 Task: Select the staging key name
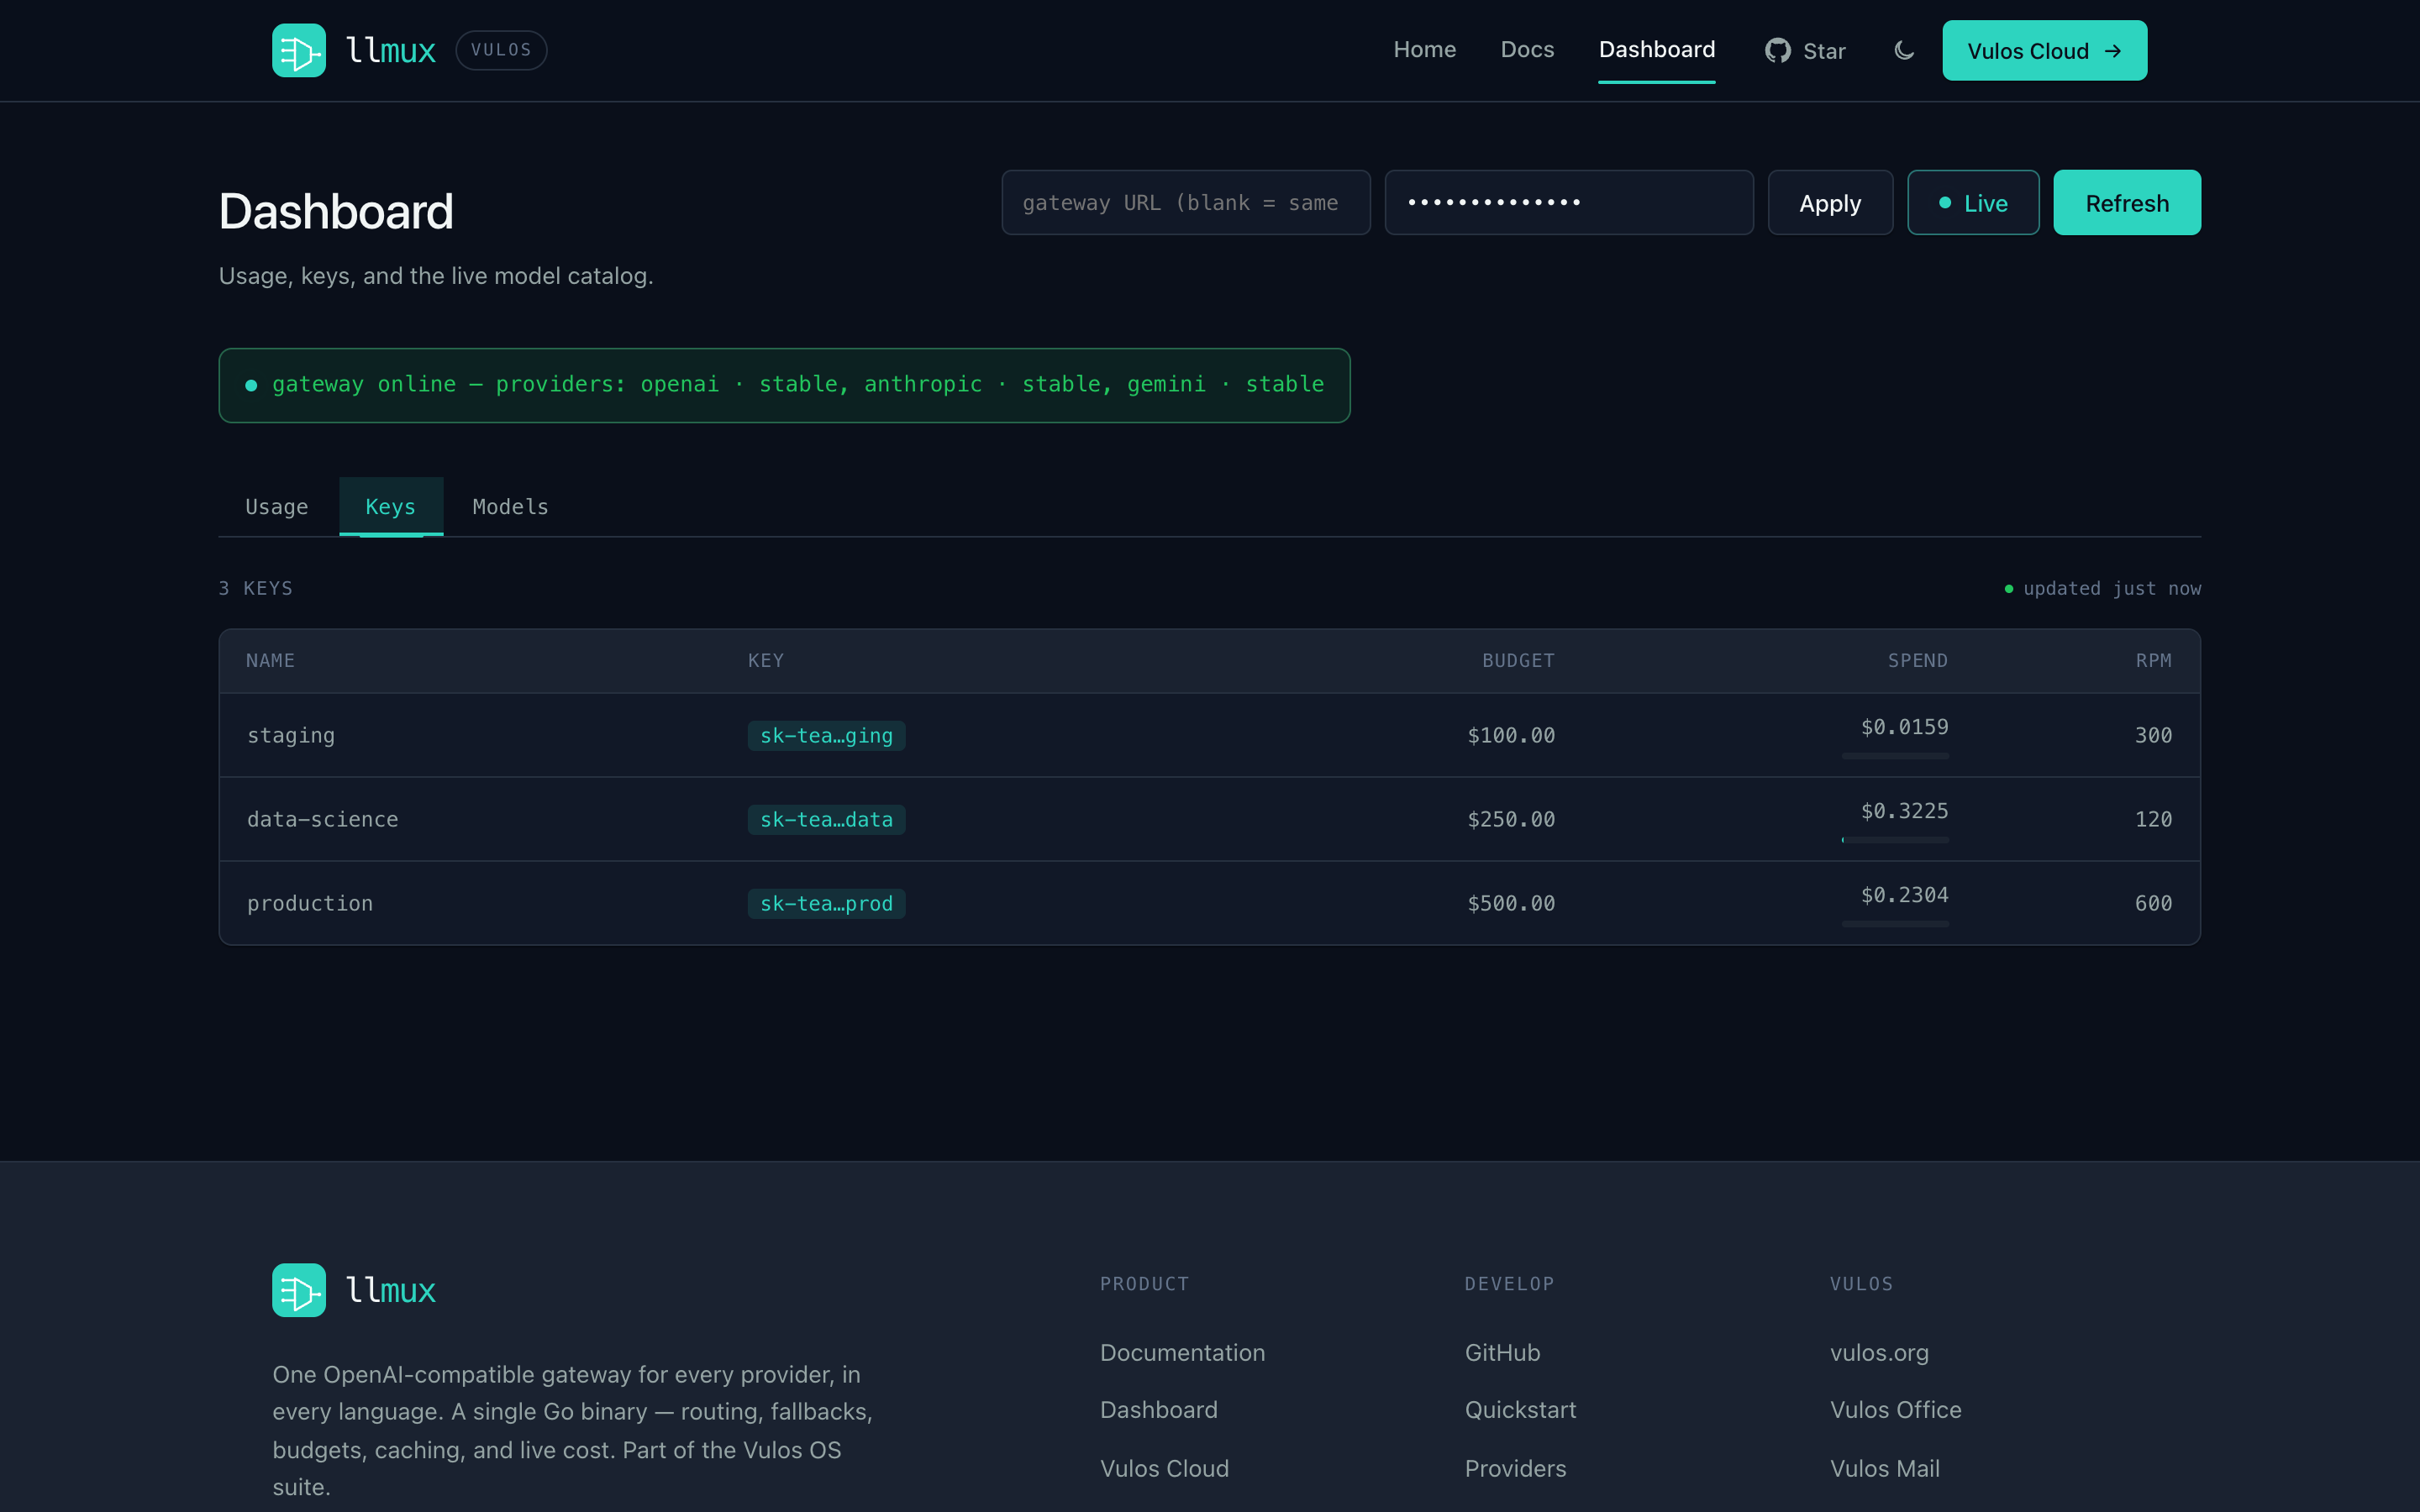(291, 735)
